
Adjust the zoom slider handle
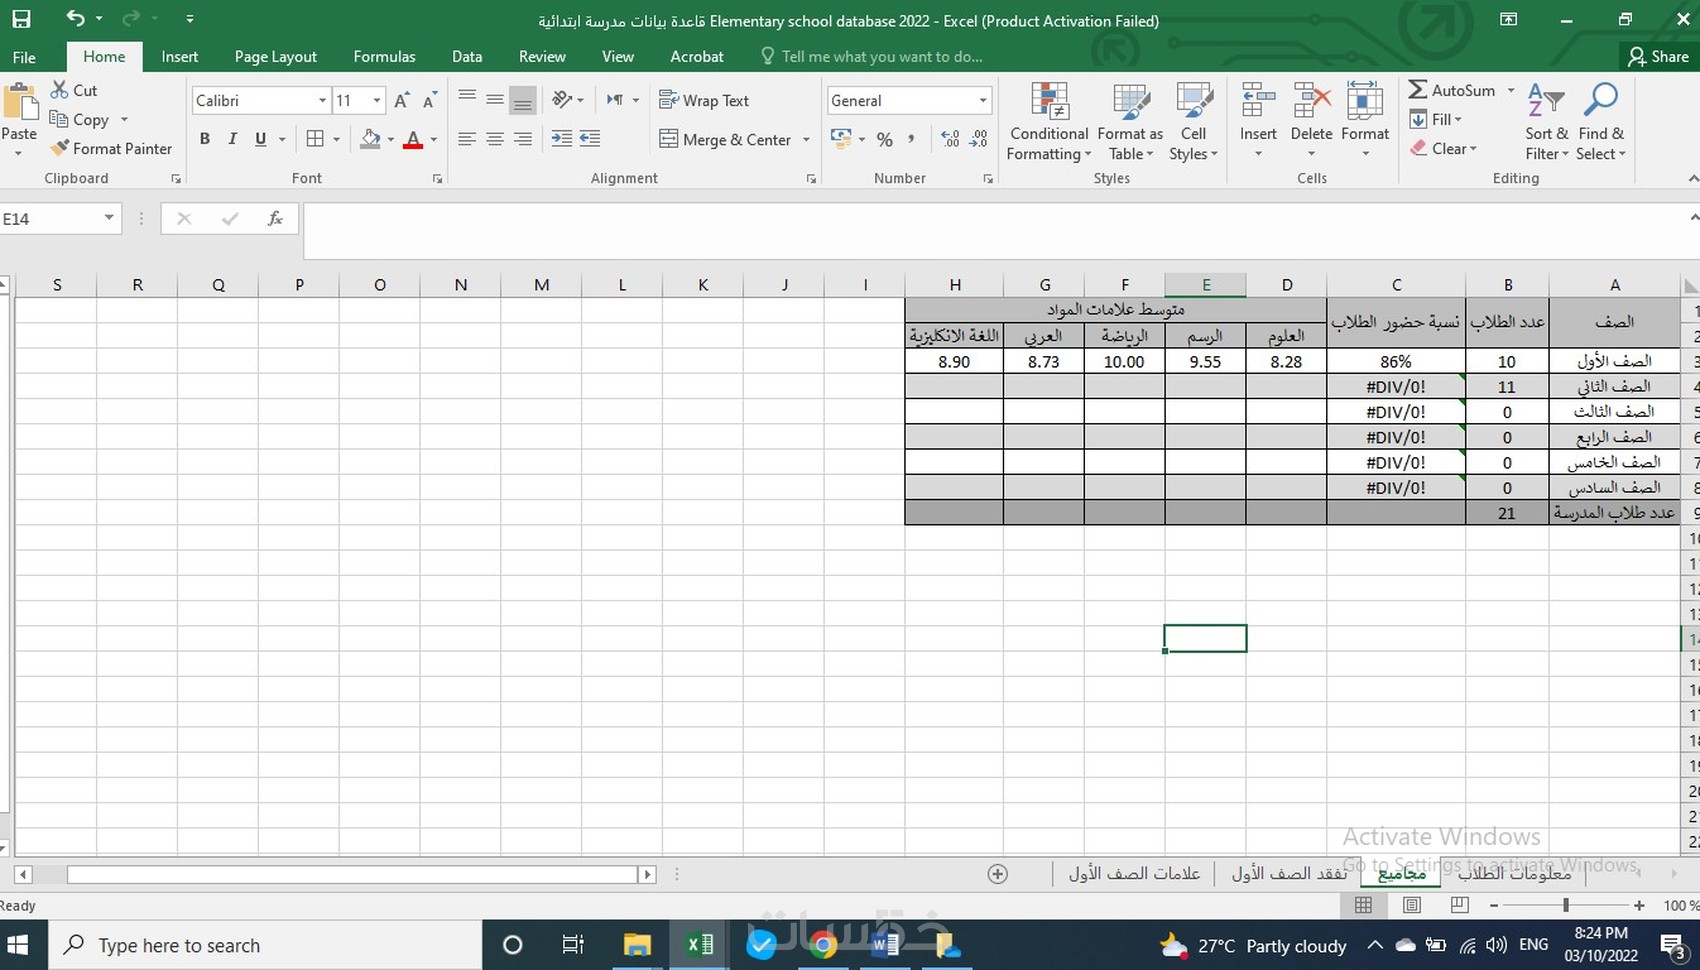point(1566,905)
